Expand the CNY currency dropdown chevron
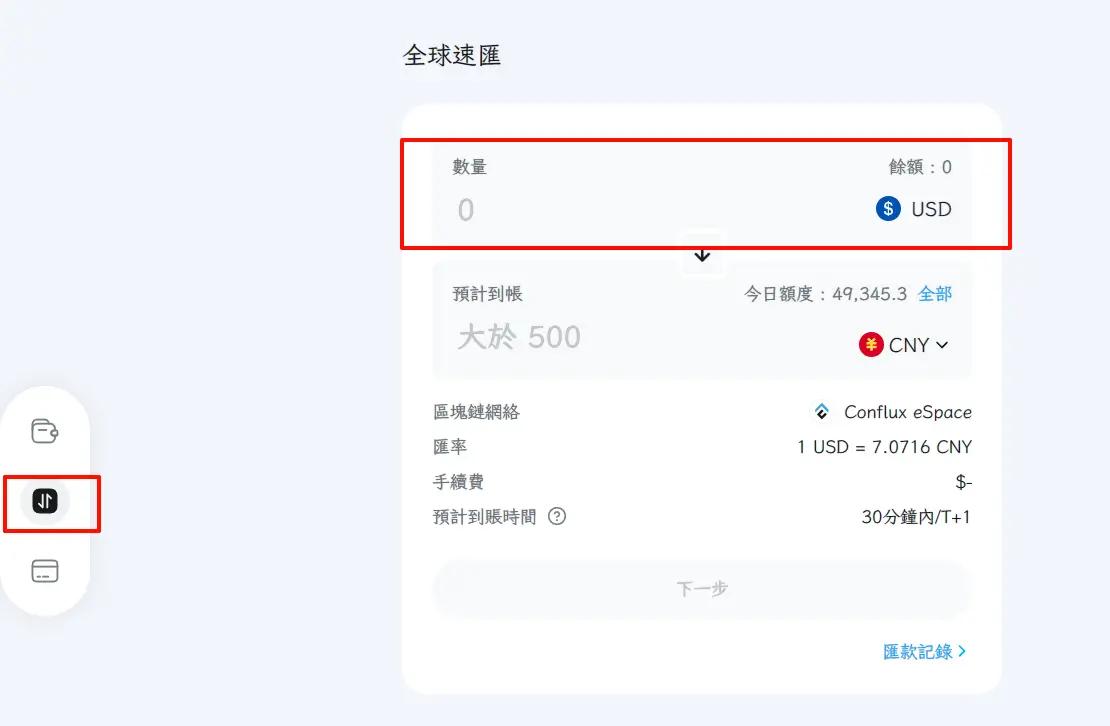The width and height of the screenshot is (1110, 726). (942, 345)
